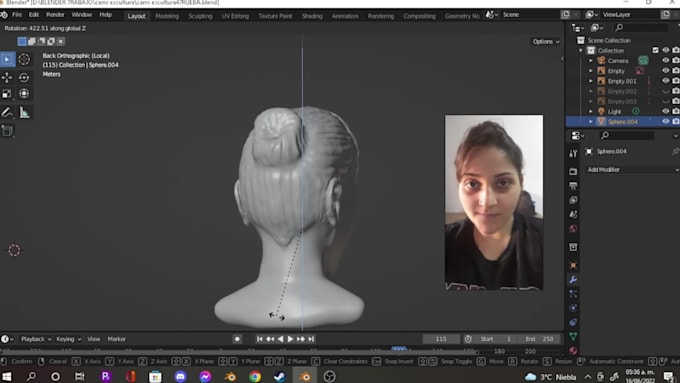Viewport: 680px width, 383px height.
Task: Select the Select Box tool
Action: 7,59
